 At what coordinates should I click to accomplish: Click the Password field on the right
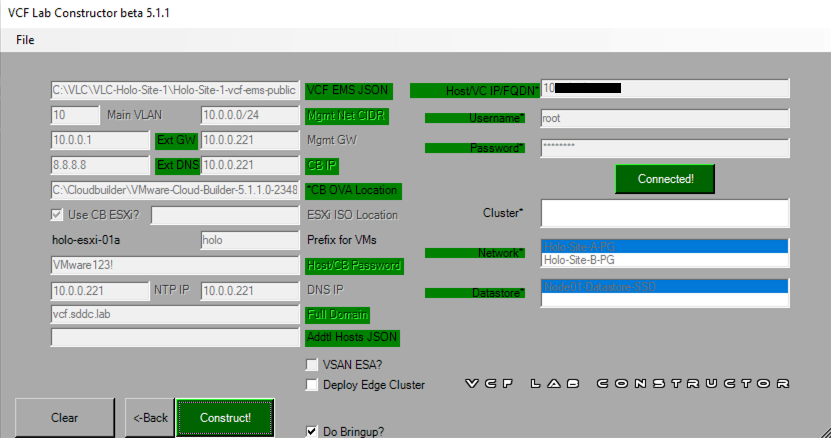(x=664, y=148)
